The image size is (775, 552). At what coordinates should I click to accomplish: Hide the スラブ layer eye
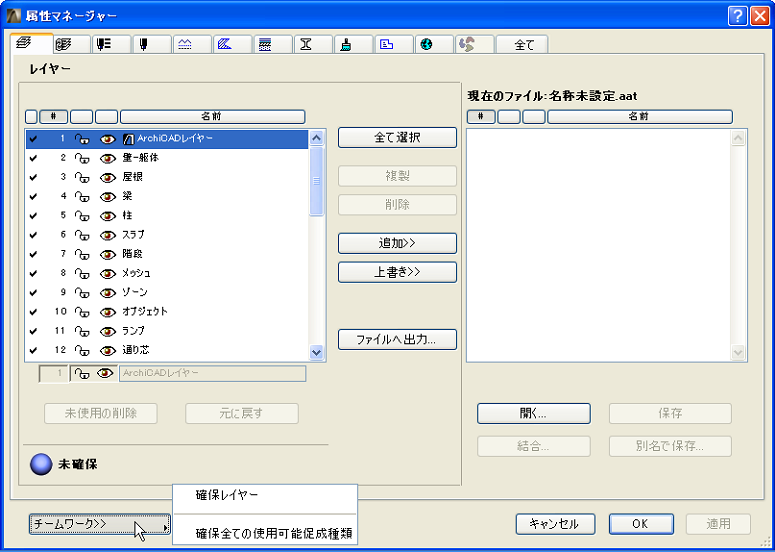coord(108,236)
